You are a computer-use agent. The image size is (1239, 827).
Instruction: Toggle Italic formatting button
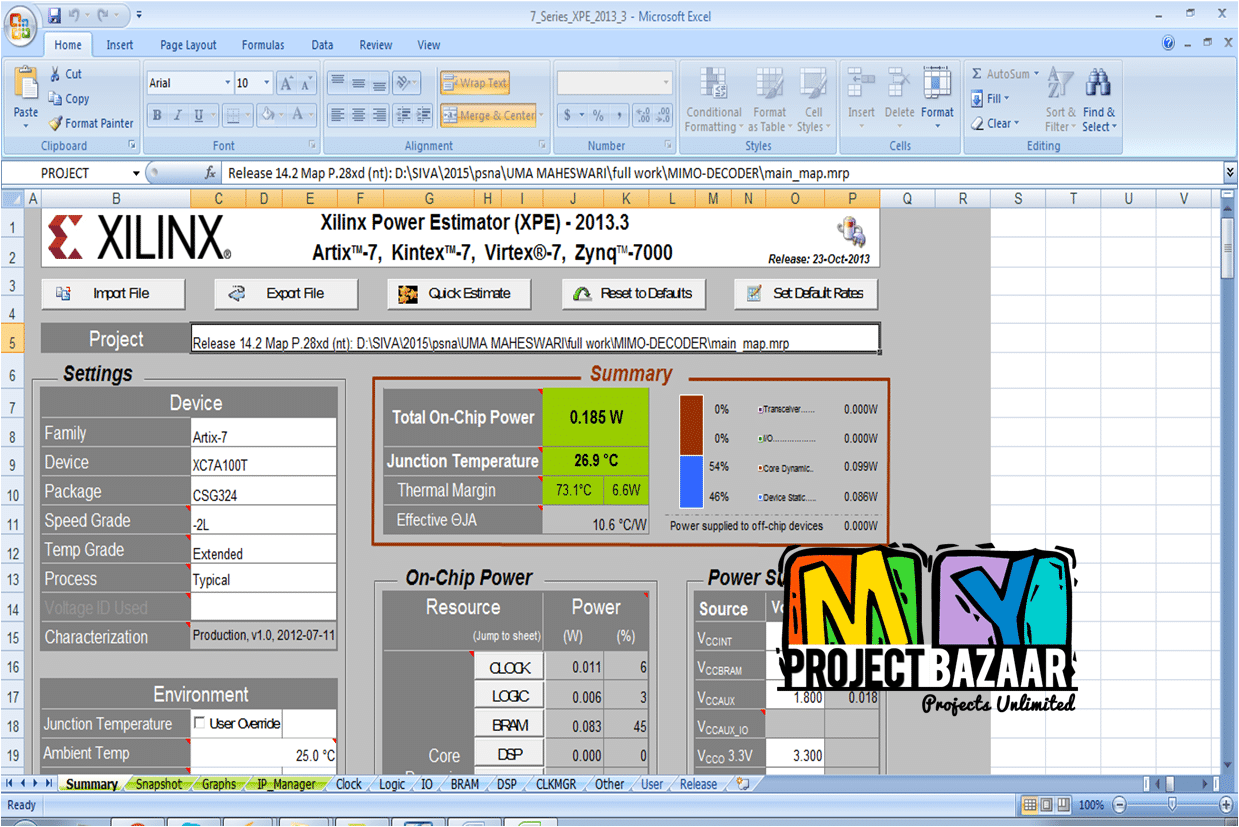pyautogui.click(x=178, y=115)
